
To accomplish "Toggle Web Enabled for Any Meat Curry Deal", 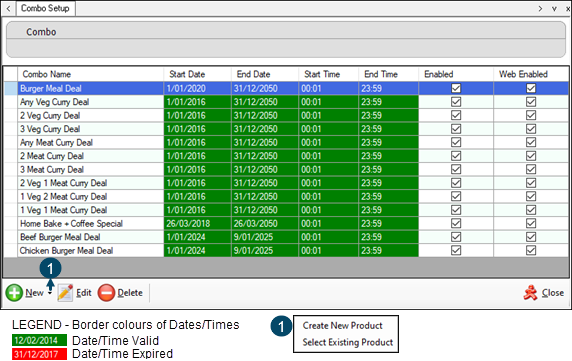I will tap(531, 142).
